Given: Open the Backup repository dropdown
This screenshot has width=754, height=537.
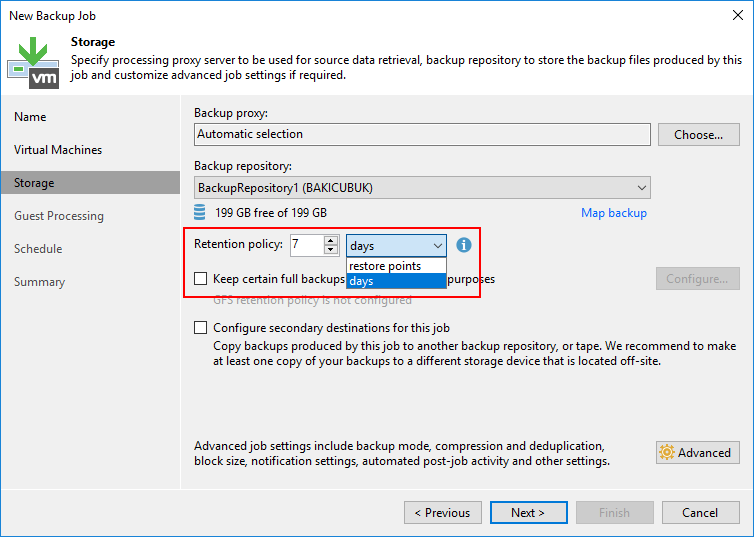Looking at the screenshot, I should point(641,187).
